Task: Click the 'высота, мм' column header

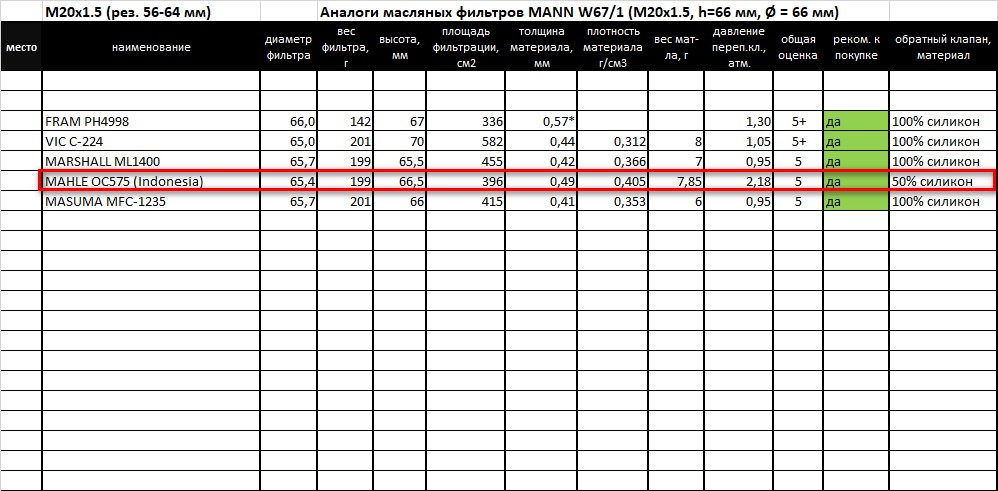Action: point(399,46)
